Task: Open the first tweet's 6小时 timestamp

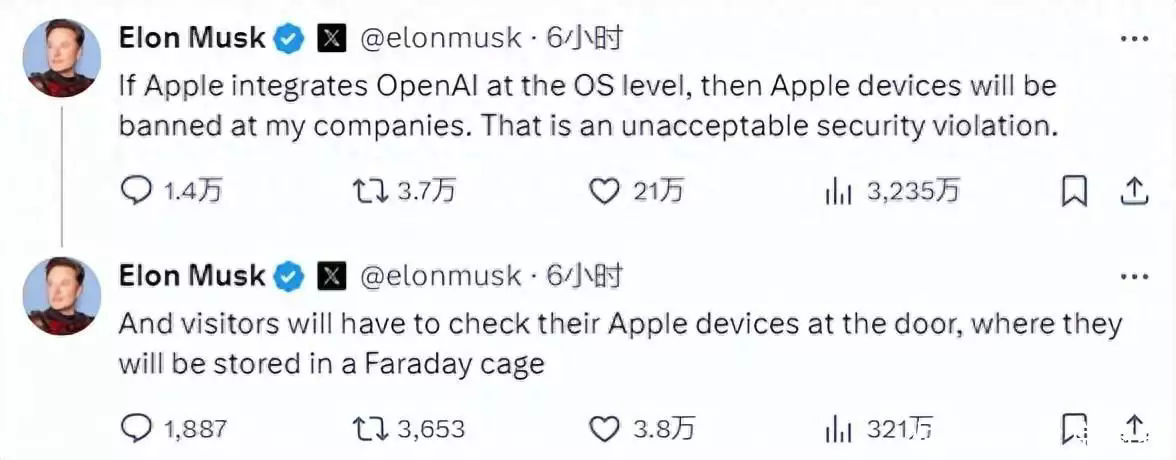Action: [584, 39]
